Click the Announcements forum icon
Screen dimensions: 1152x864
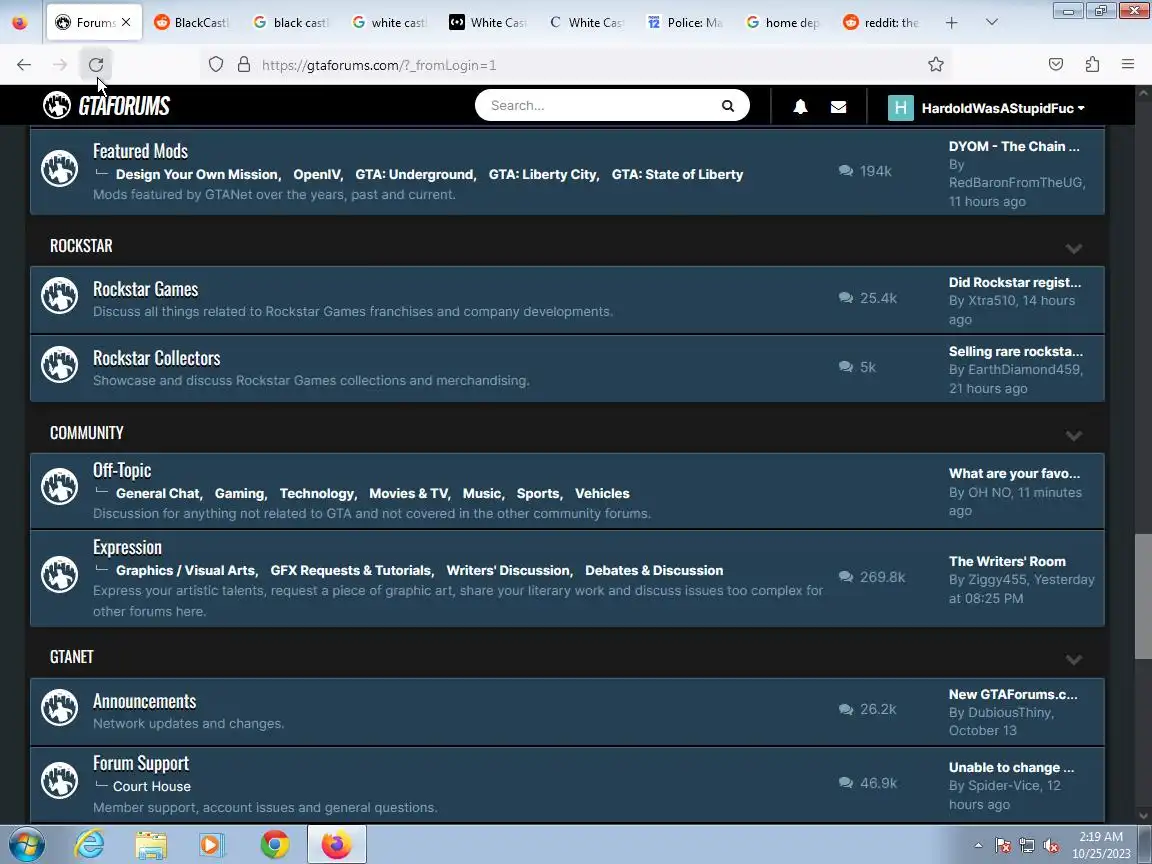click(60, 708)
